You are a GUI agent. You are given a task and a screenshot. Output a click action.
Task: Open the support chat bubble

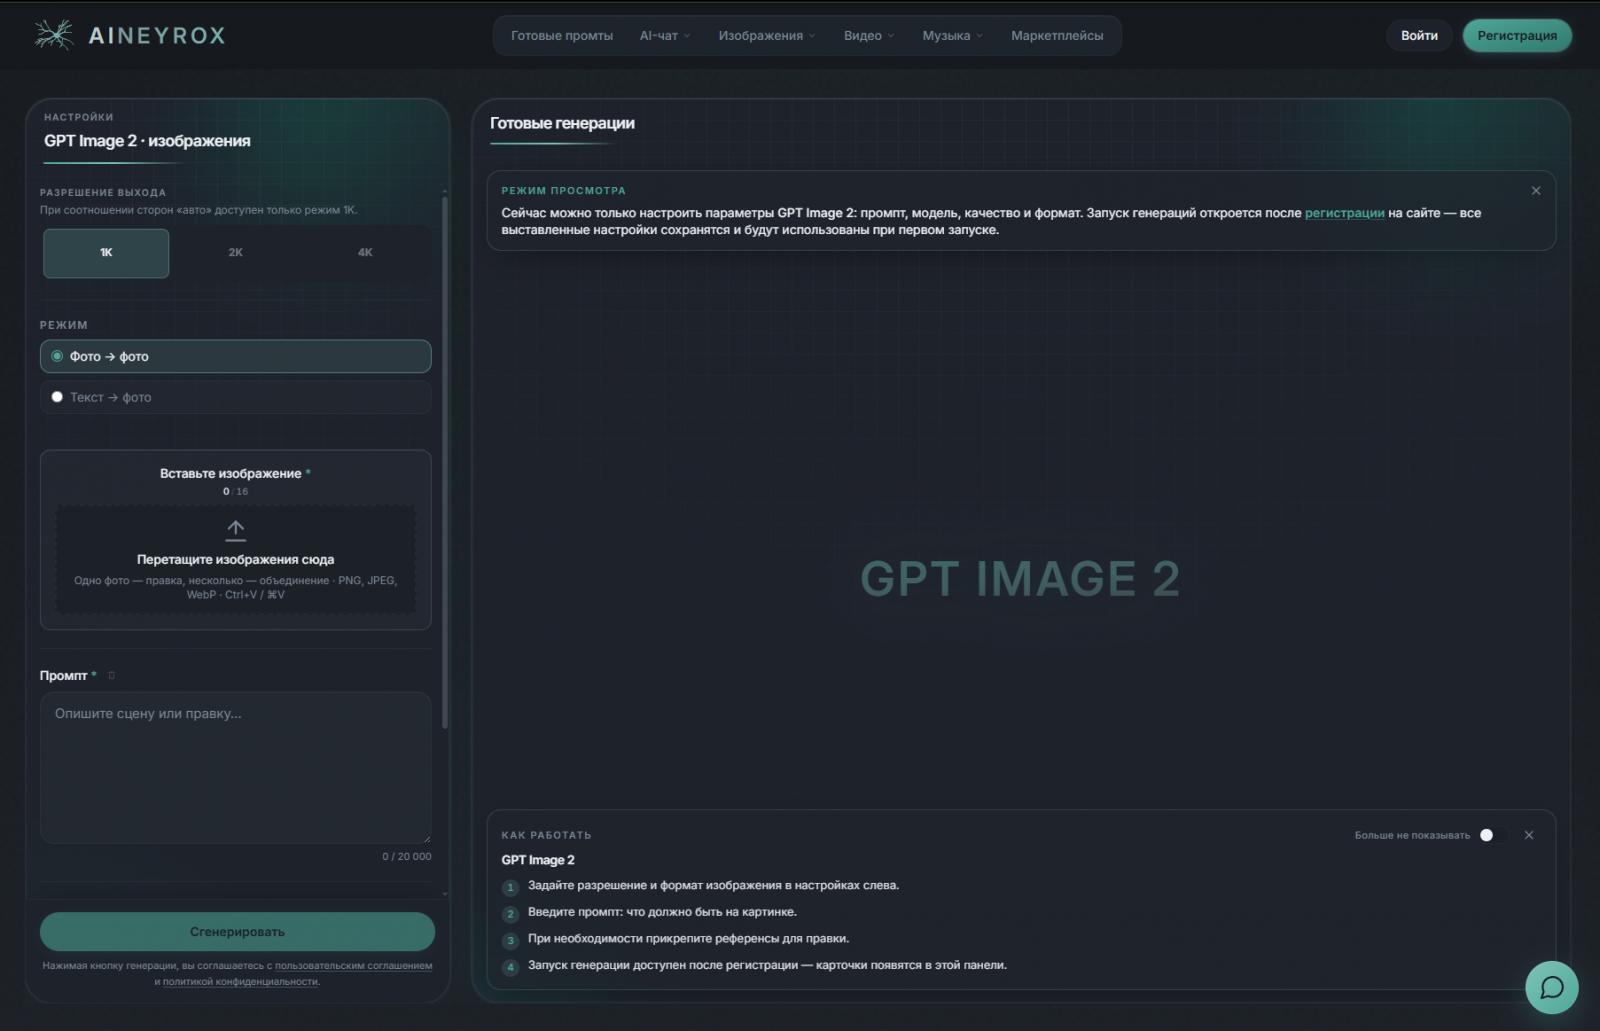click(1551, 988)
